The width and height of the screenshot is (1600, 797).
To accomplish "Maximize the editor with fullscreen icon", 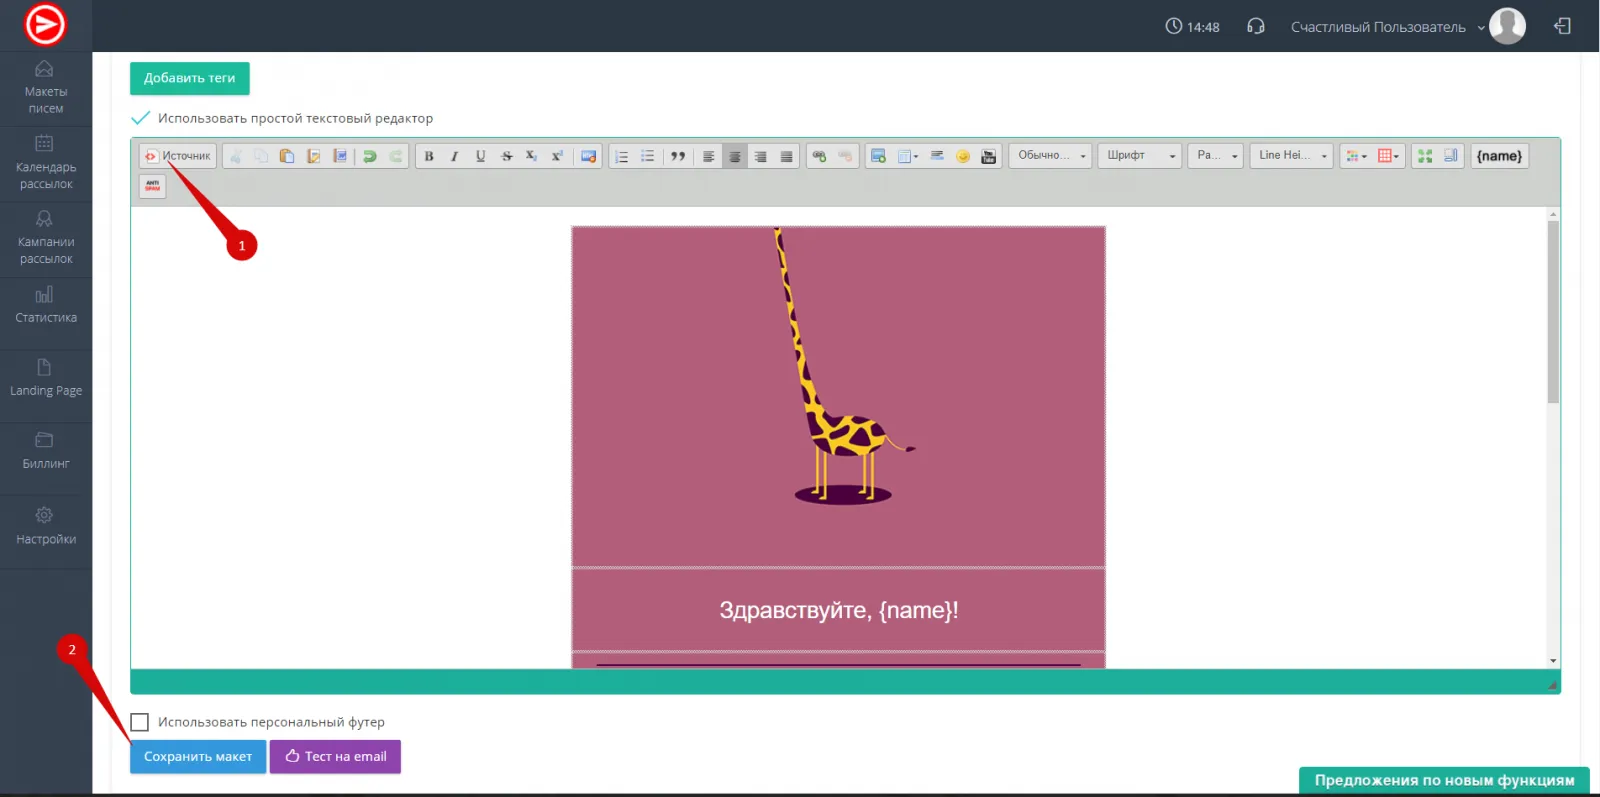I will (1425, 156).
